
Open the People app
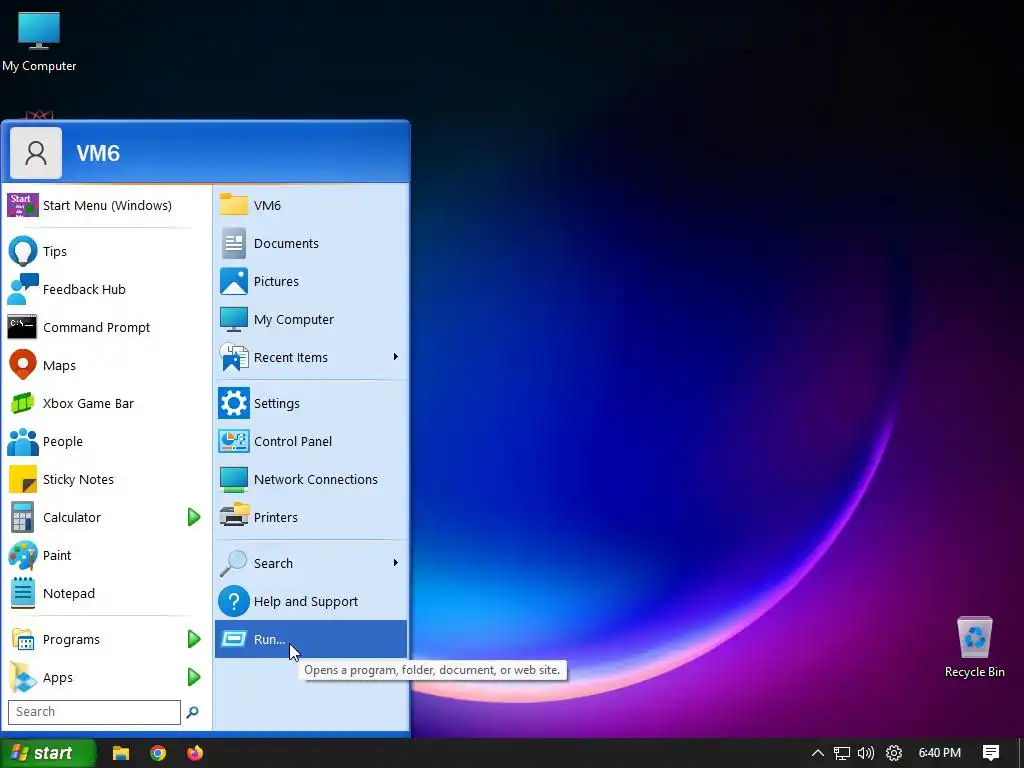[106, 441]
